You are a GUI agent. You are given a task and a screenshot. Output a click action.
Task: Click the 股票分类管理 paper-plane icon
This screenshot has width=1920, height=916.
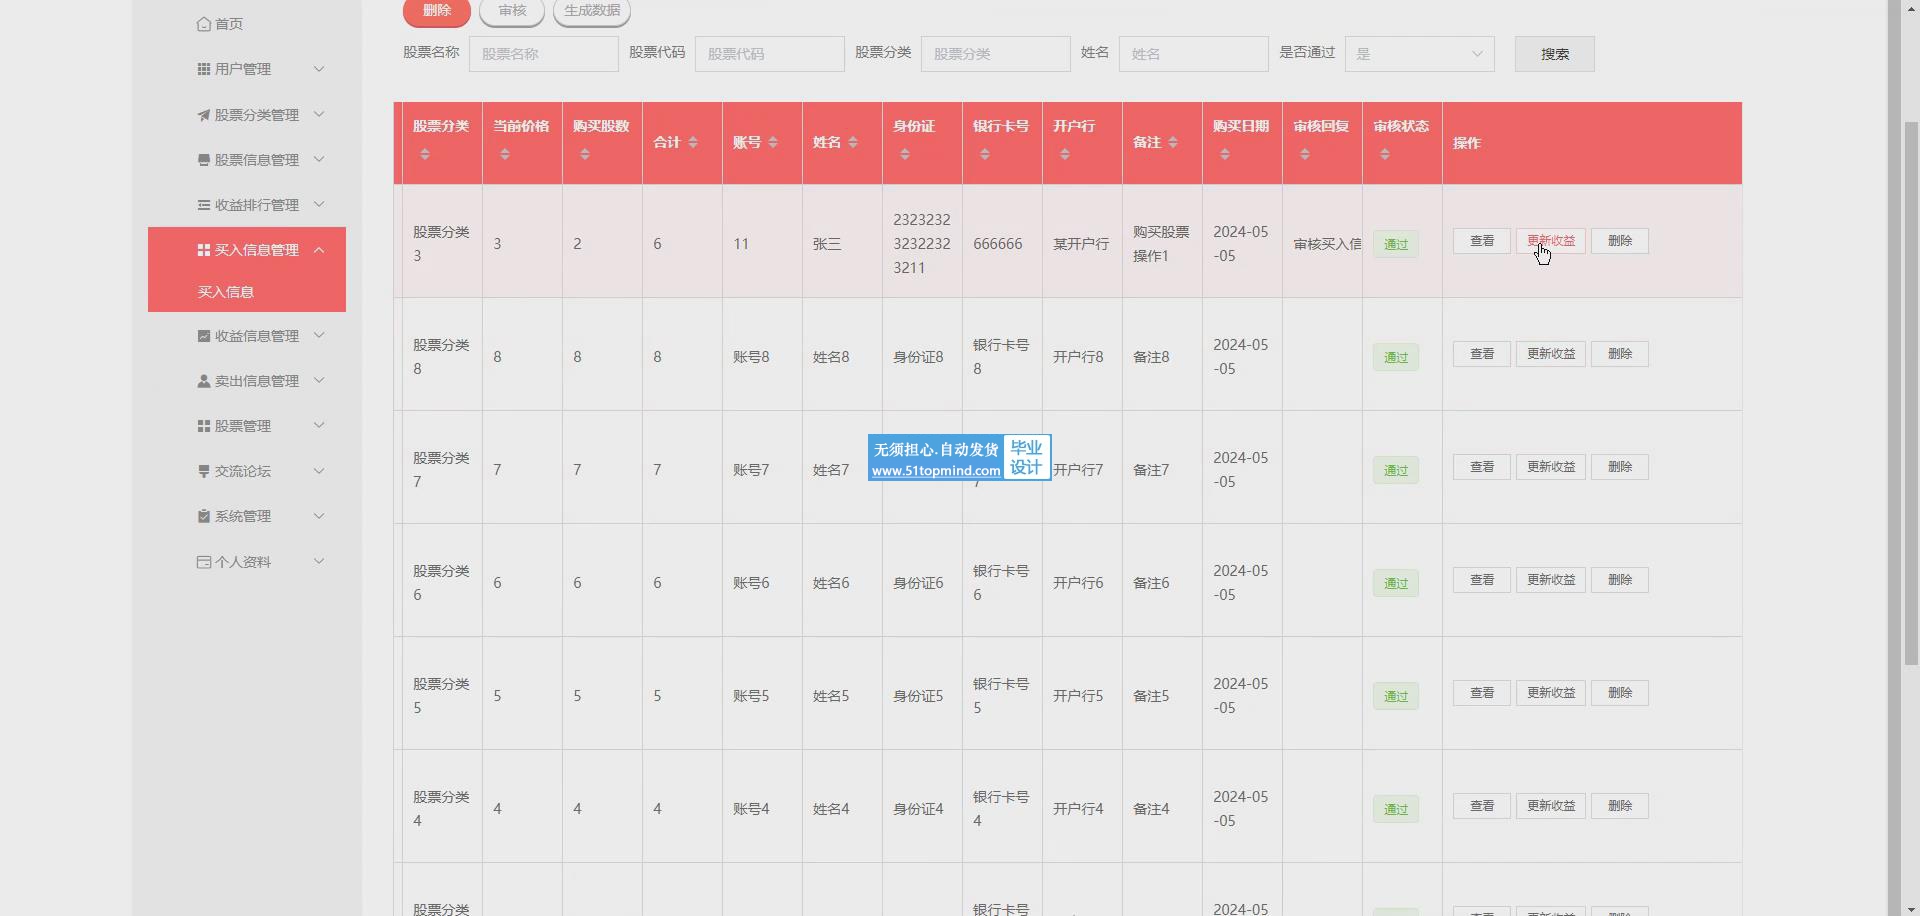click(204, 115)
